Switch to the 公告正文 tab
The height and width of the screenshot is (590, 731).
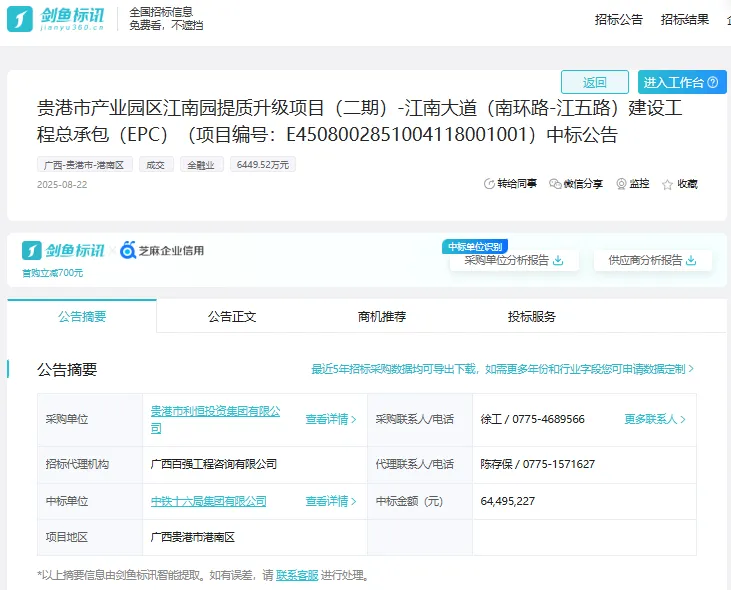[x=232, y=316]
